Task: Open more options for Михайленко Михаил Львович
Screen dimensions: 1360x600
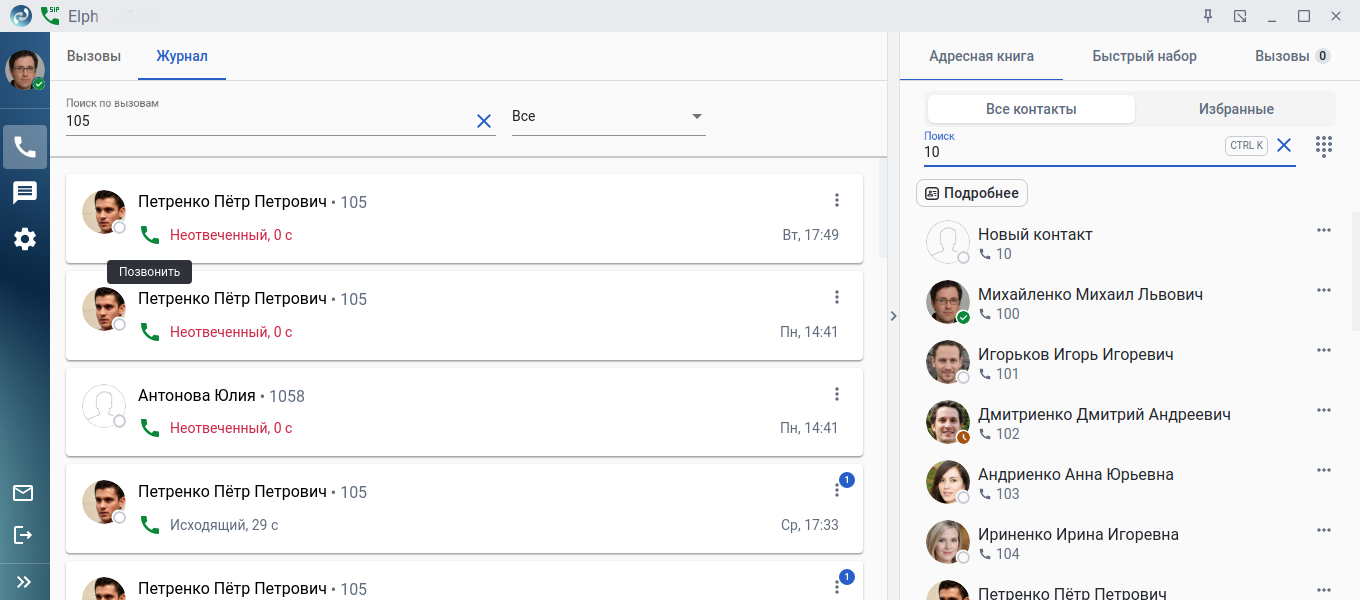Action: pyautogui.click(x=1324, y=290)
